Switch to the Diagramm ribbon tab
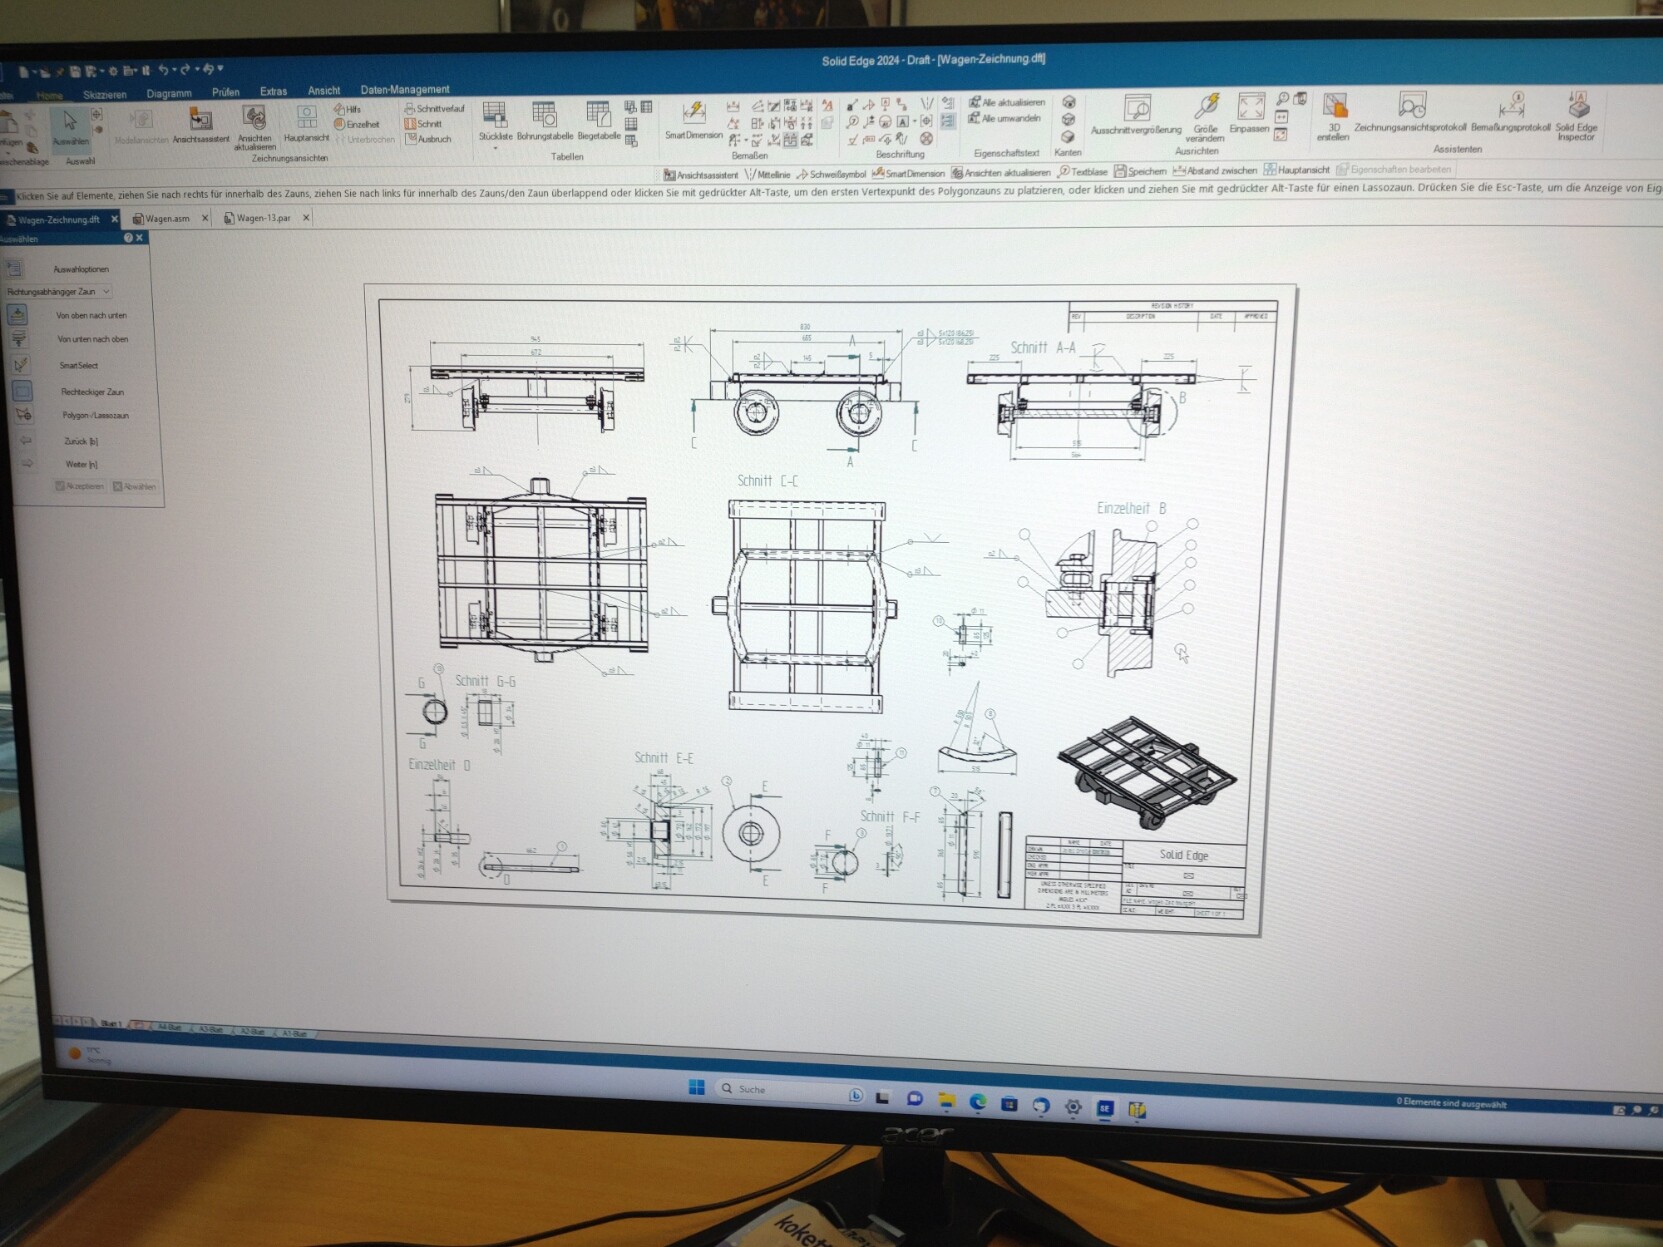Image resolution: width=1663 pixels, height=1247 pixels. tap(168, 93)
